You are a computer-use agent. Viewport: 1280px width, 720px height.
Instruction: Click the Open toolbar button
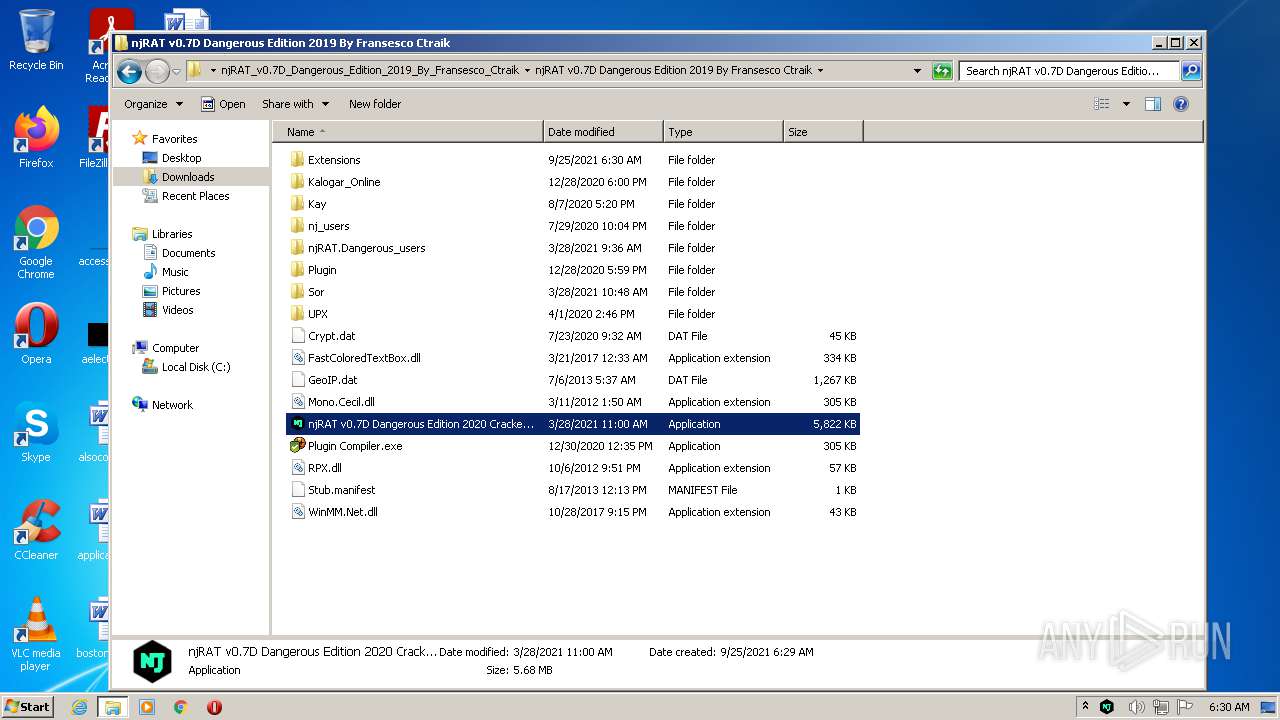click(x=223, y=104)
